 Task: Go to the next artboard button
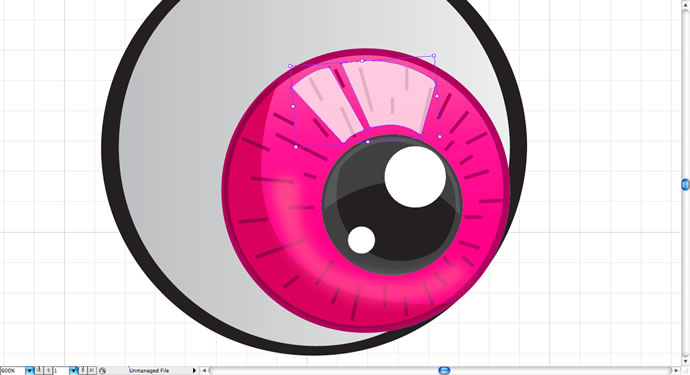coord(83,371)
